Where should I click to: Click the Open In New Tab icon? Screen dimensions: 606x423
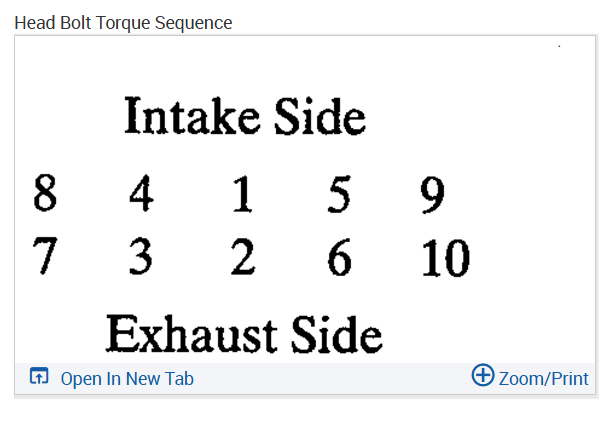39,378
